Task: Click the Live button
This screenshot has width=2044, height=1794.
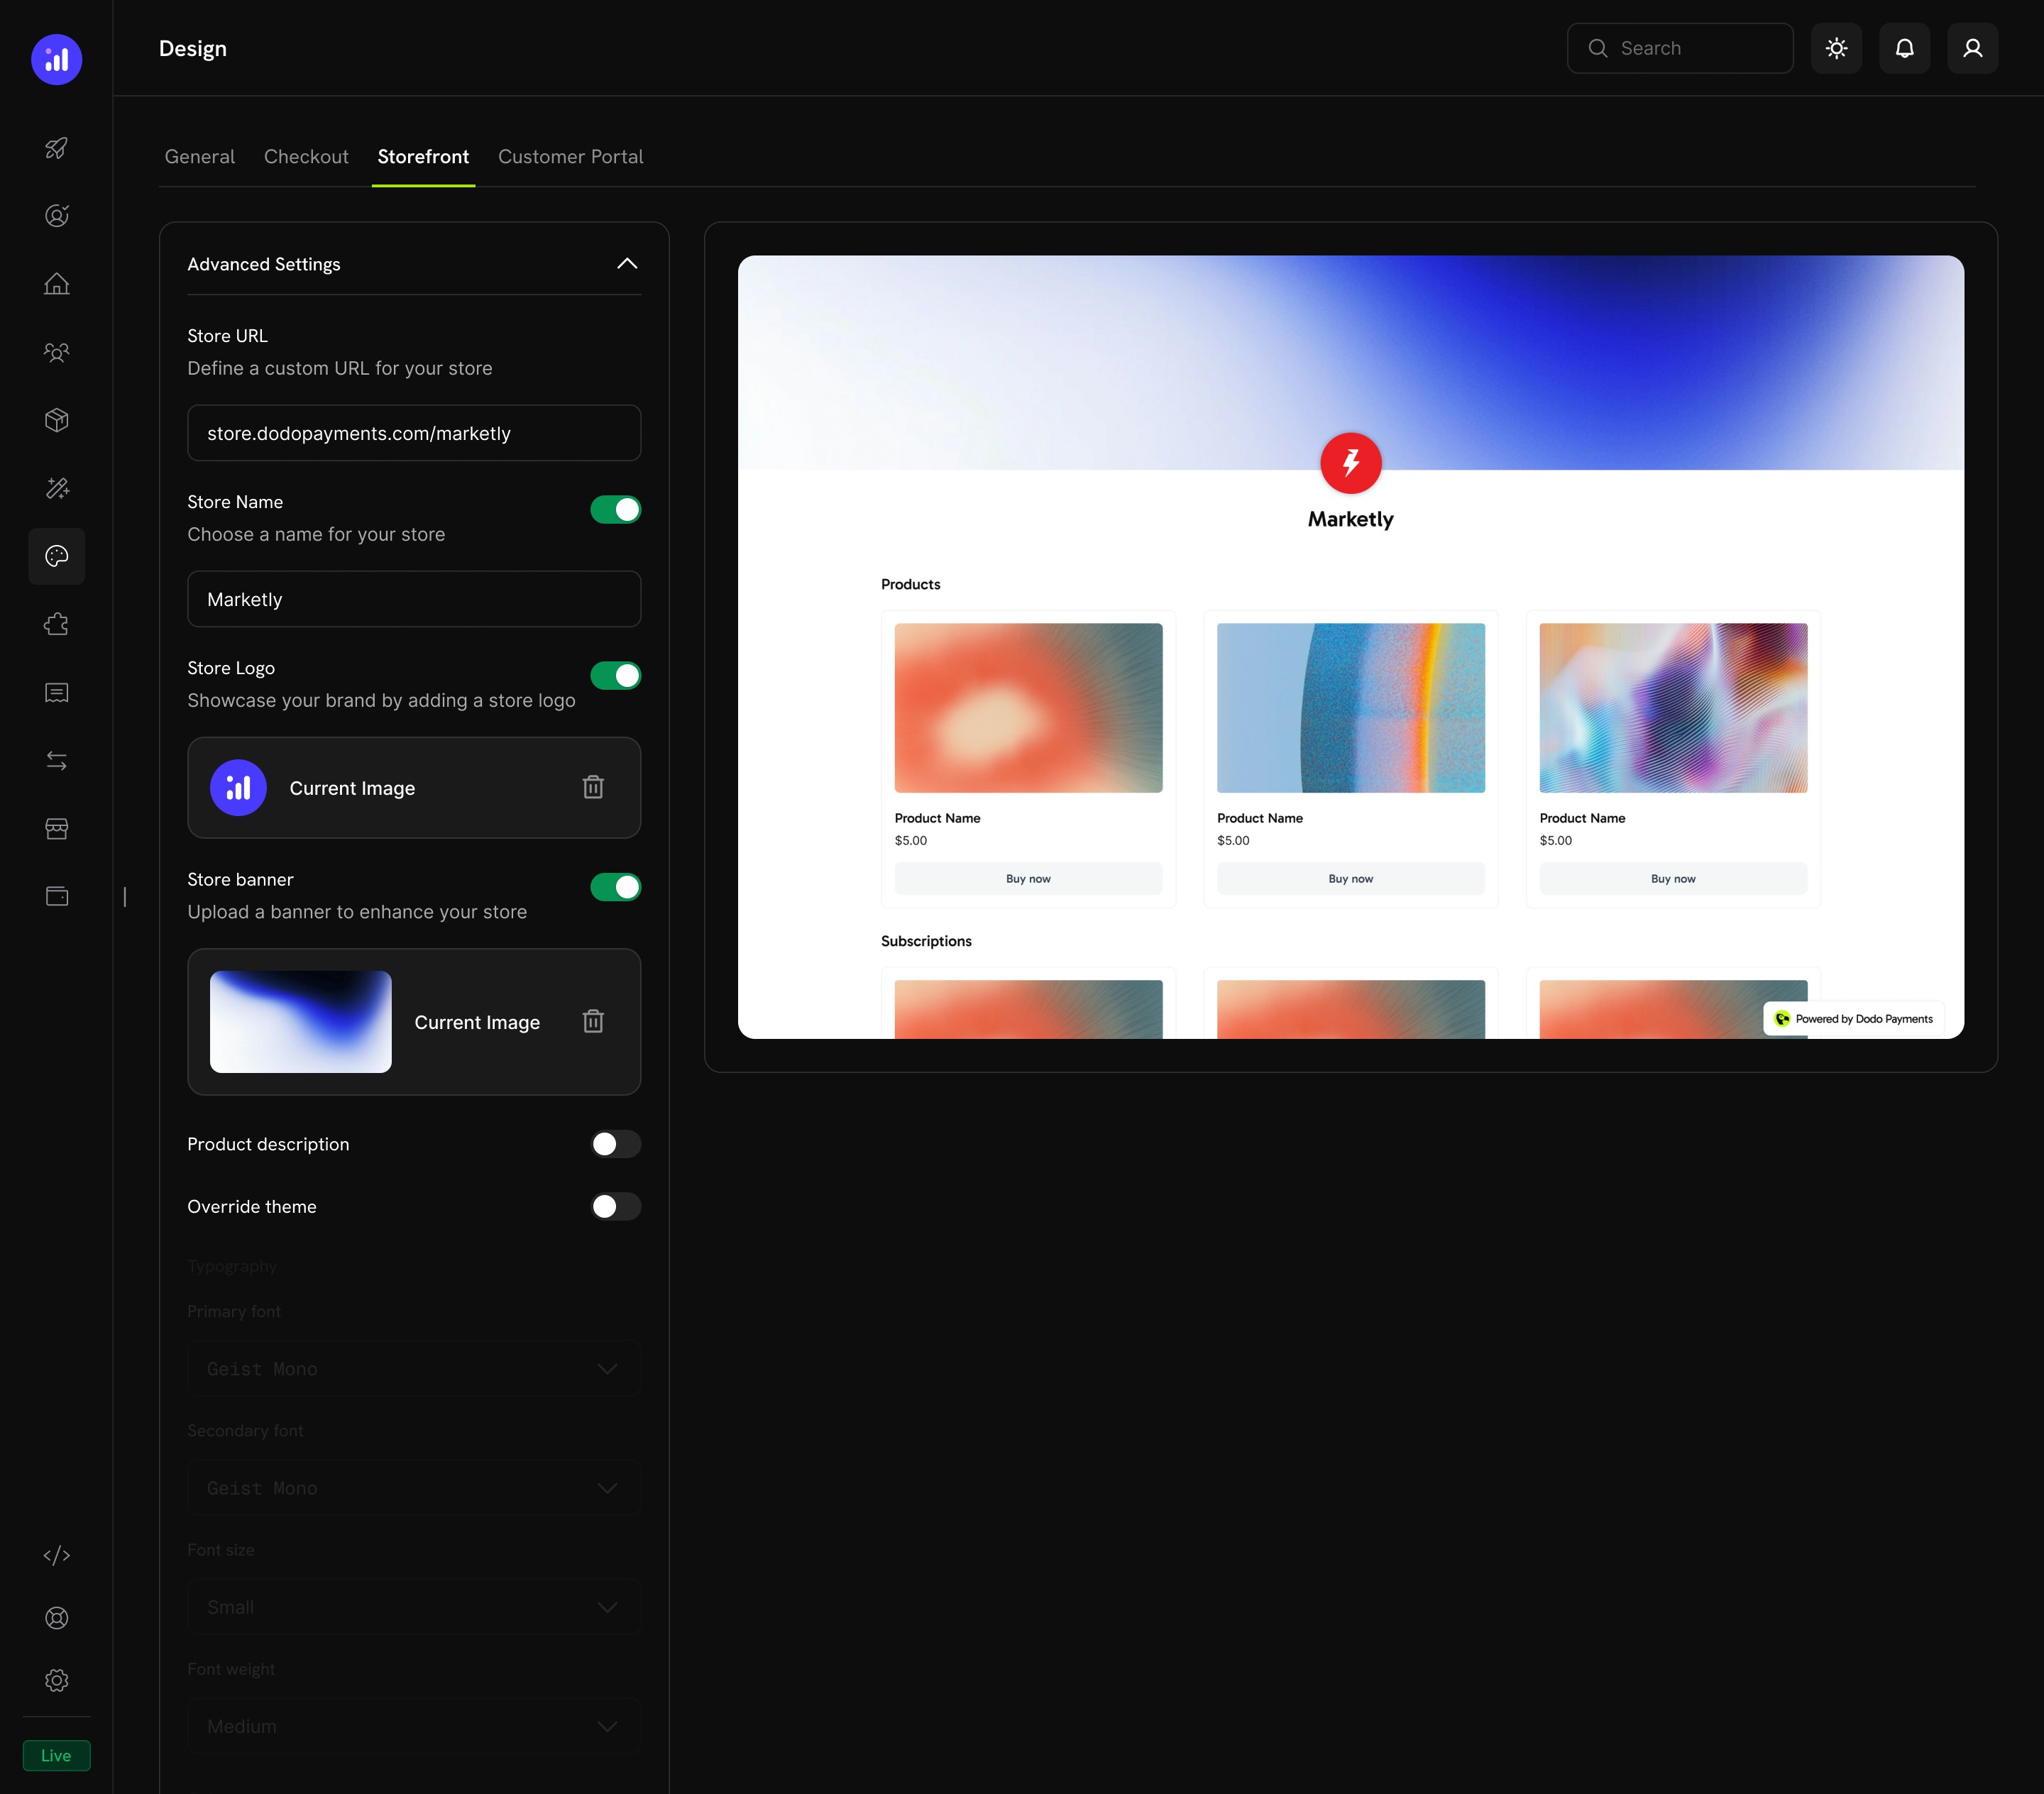Action: (55, 1755)
